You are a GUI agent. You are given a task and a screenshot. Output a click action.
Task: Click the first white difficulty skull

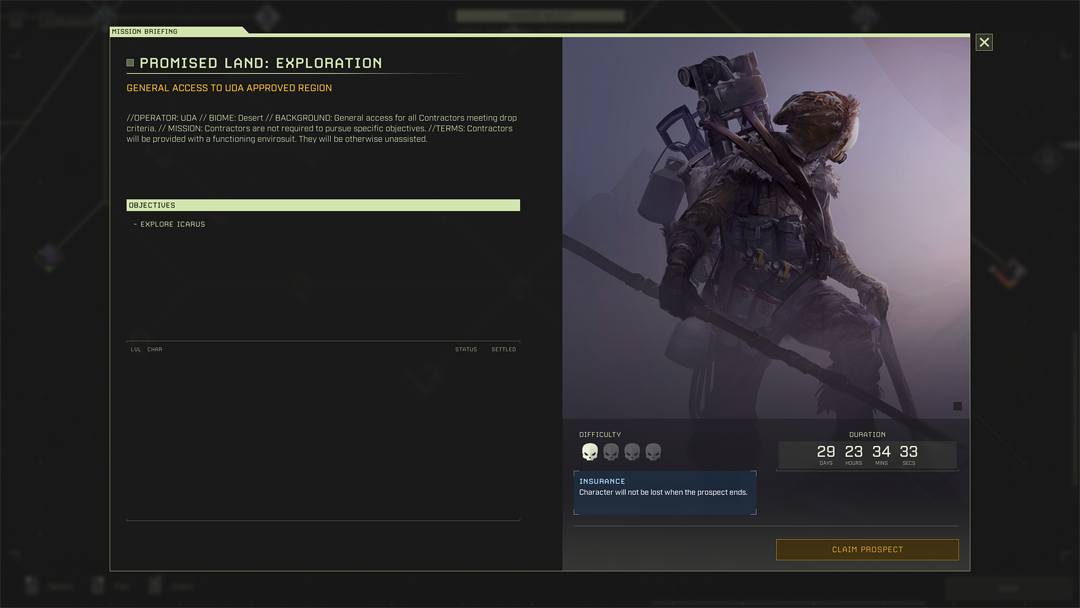click(590, 452)
